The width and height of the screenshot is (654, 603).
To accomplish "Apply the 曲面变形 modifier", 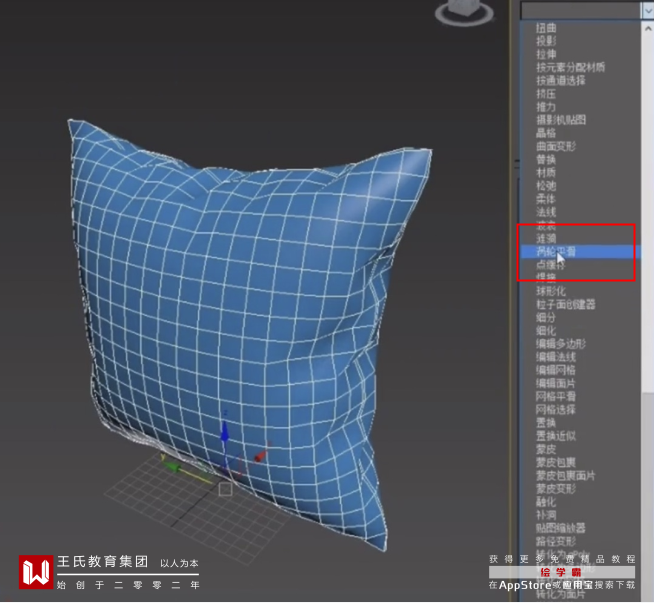I will point(556,146).
